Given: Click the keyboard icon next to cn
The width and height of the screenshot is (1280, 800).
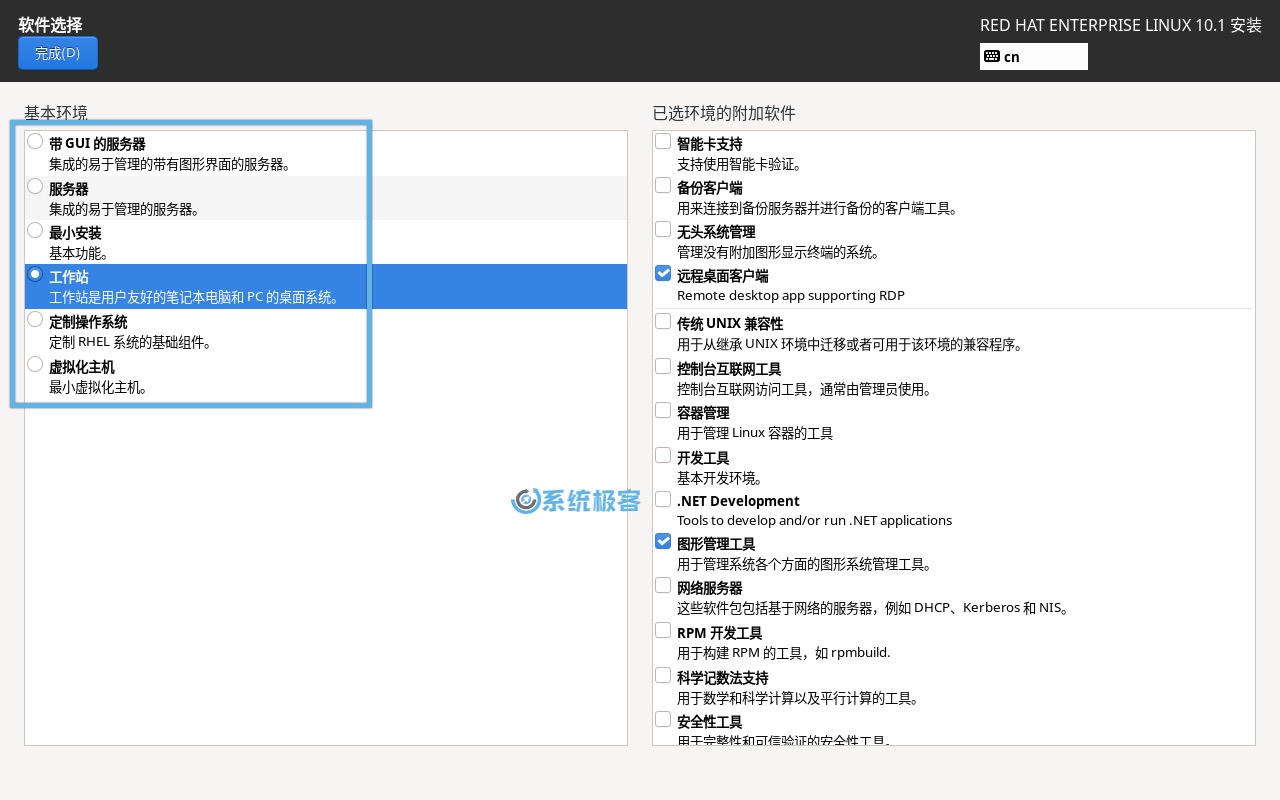Looking at the screenshot, I should 991,57.
